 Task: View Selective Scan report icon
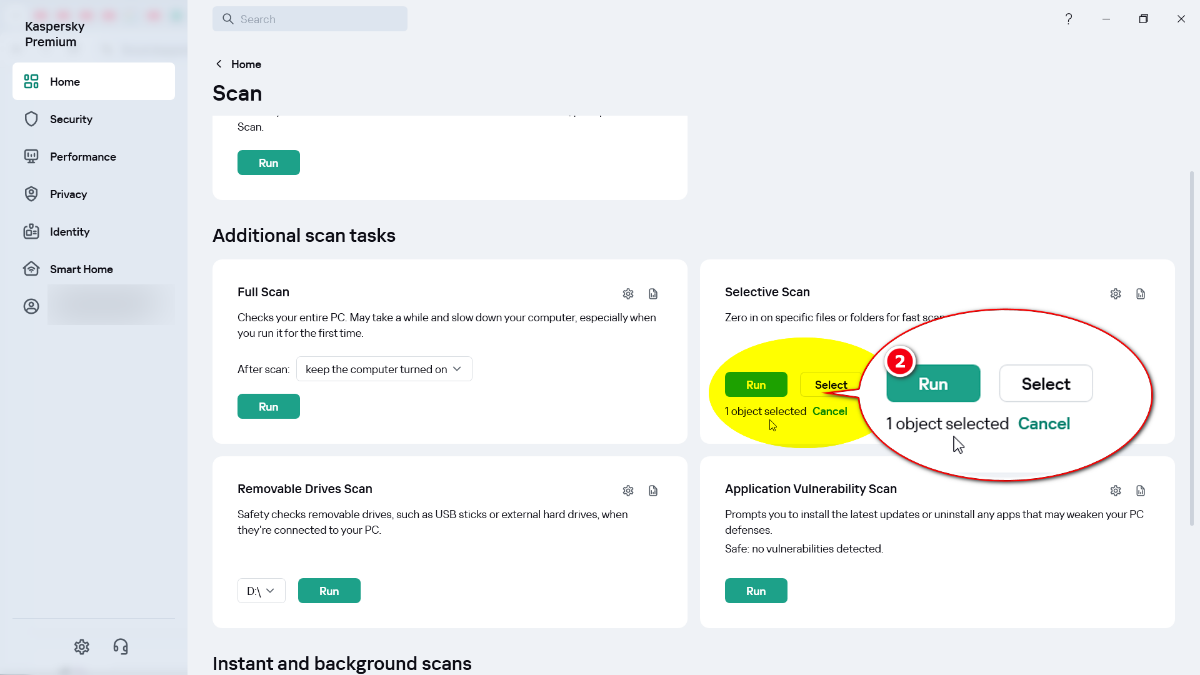(x=1141, y=294)
